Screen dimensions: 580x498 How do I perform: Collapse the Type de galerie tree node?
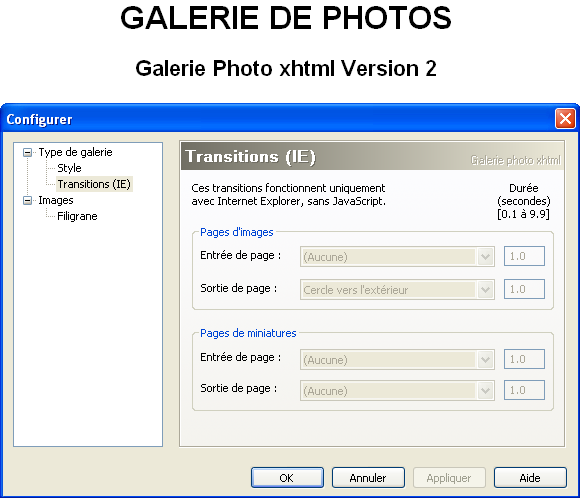click(27, 152)
